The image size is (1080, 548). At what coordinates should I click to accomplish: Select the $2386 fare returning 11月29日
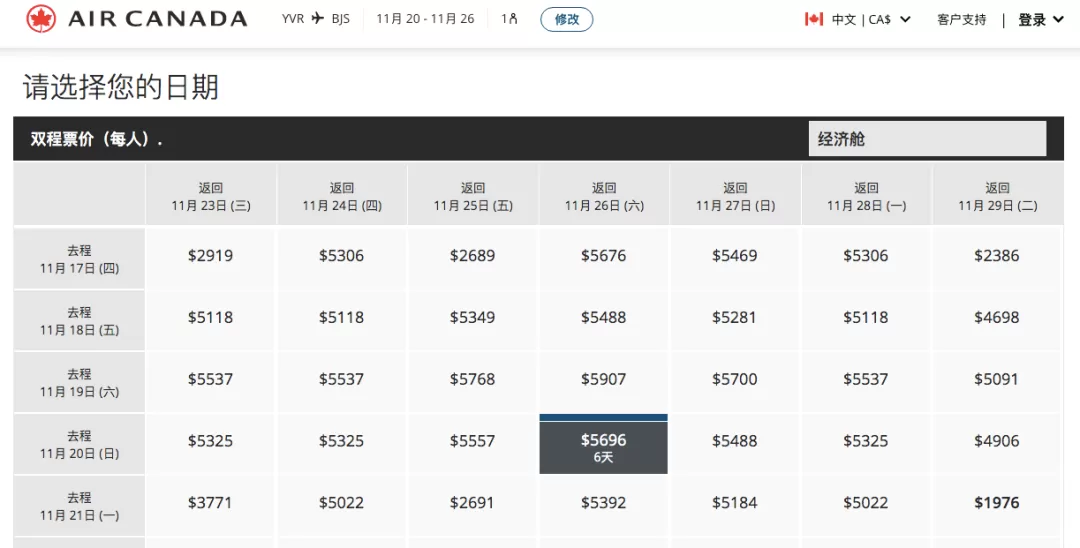tap(997, 256)
